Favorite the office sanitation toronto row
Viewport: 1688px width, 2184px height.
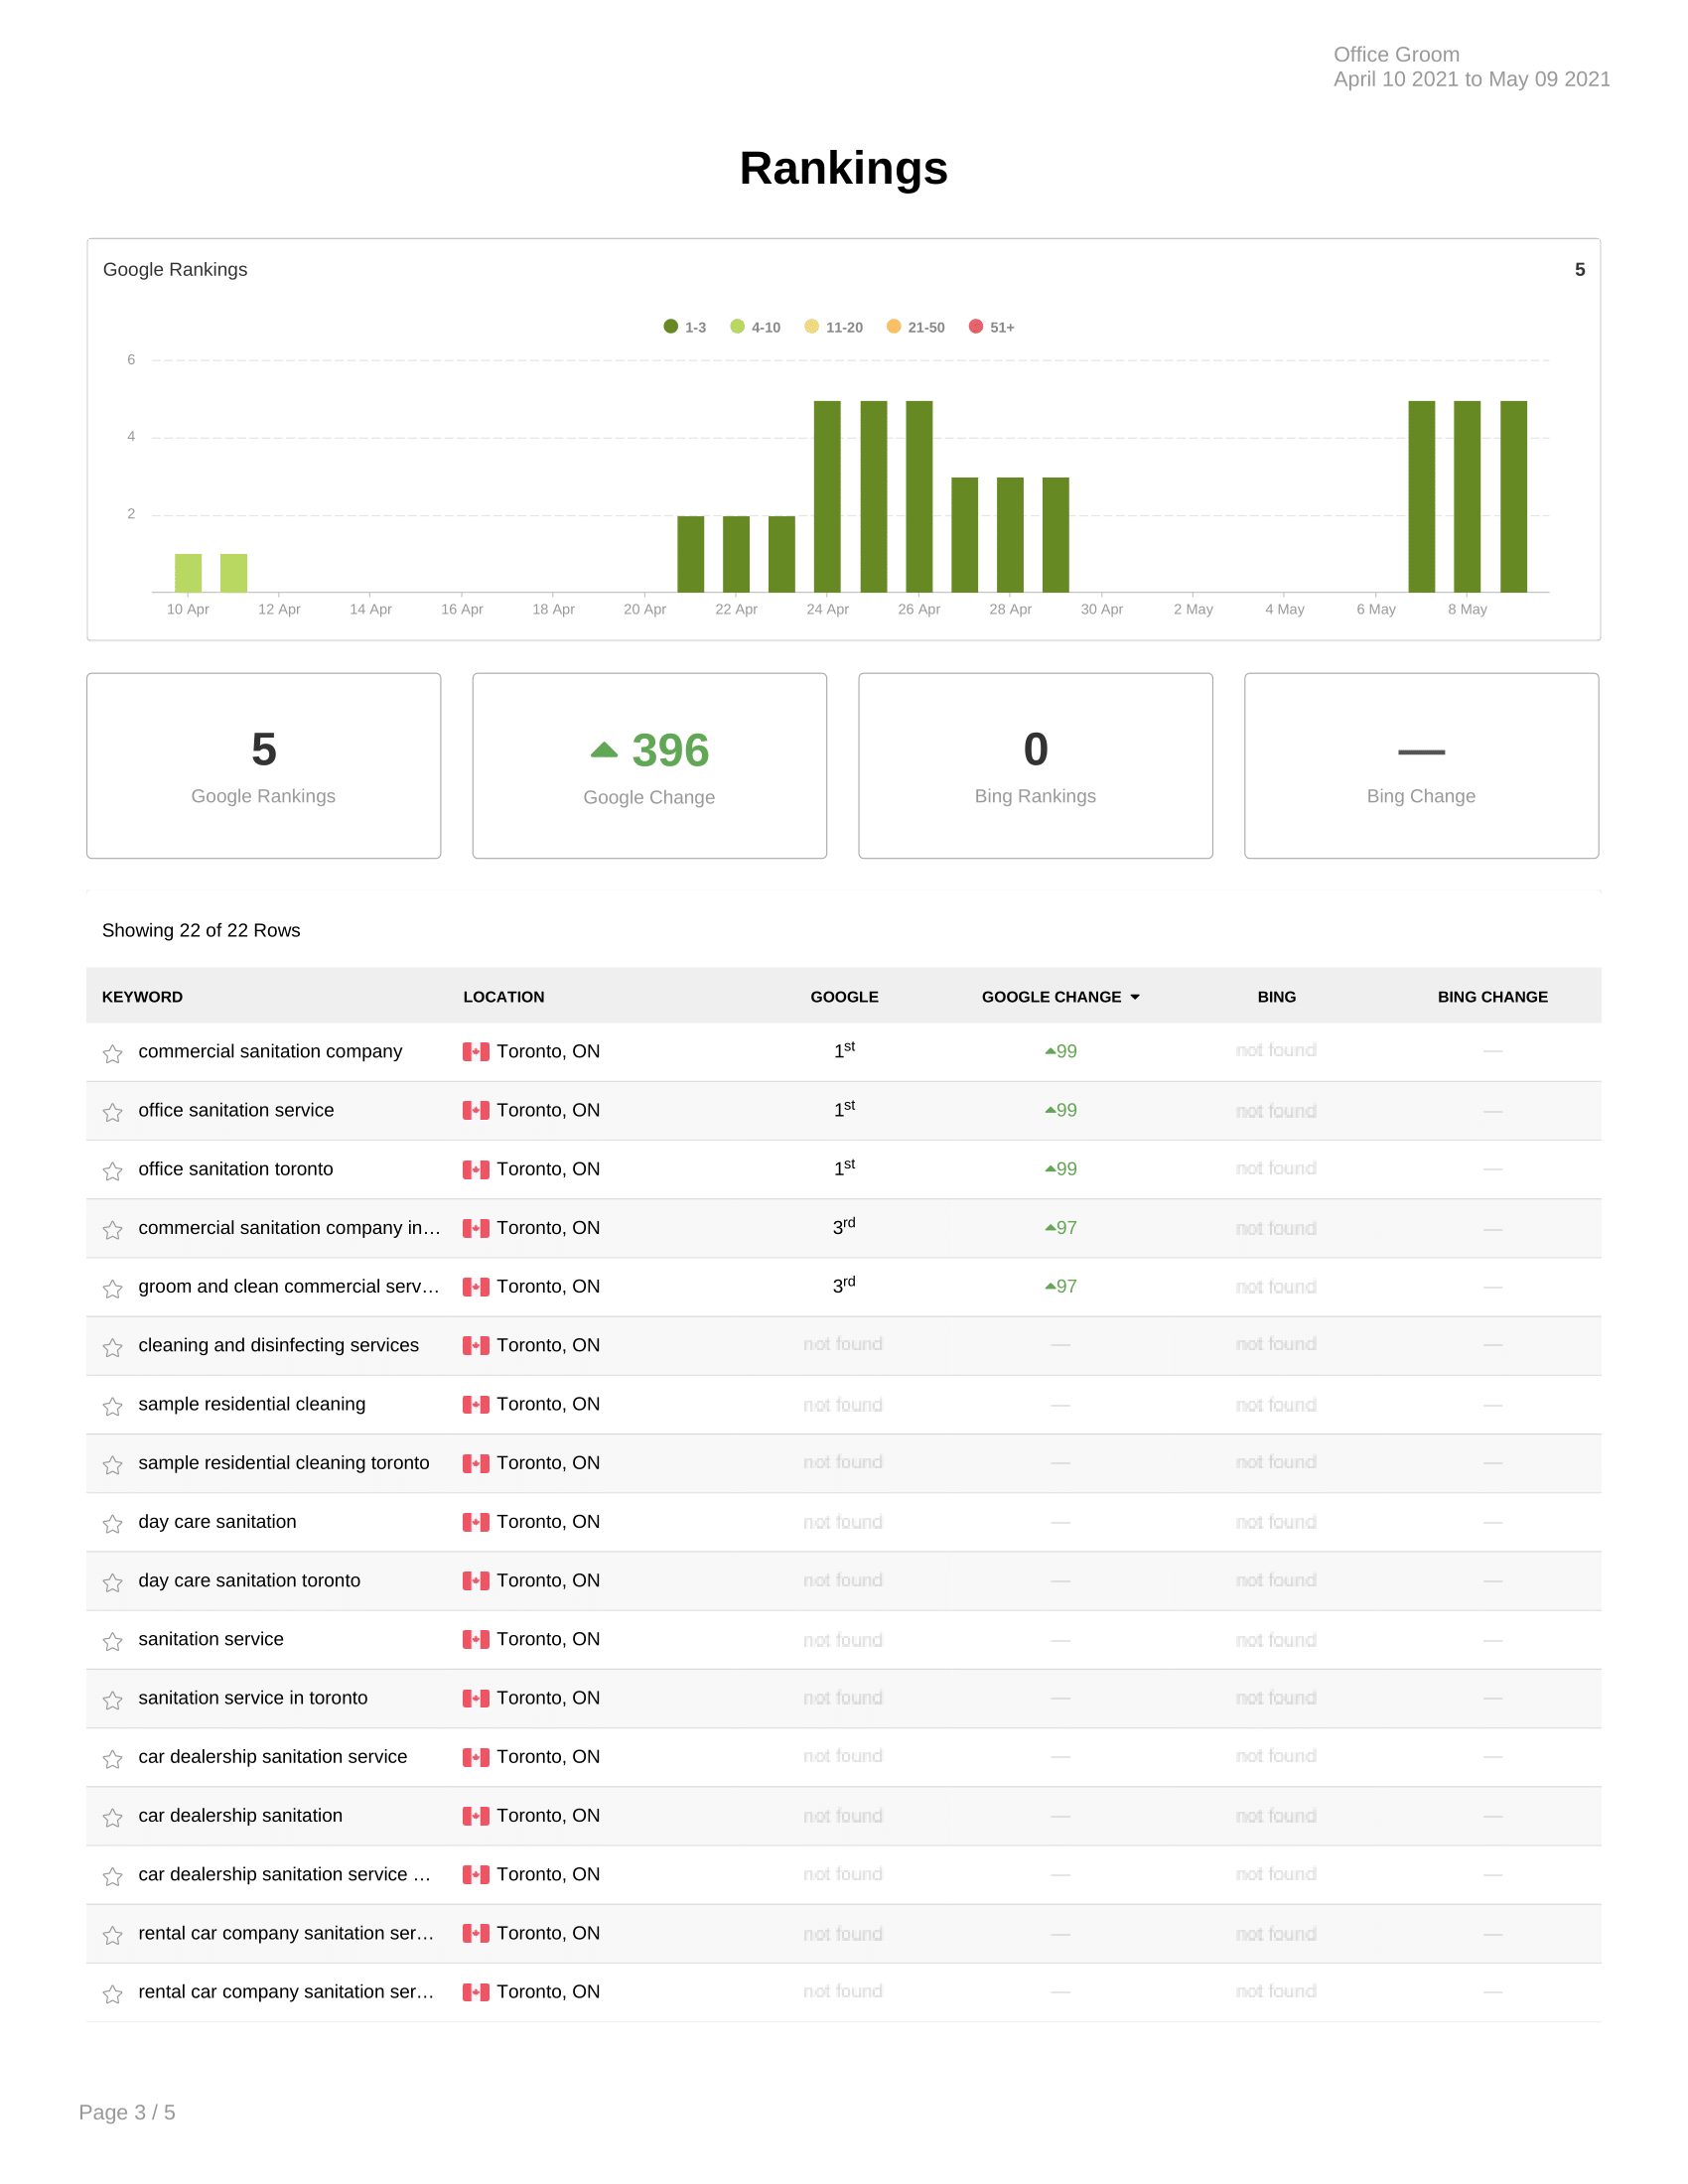click(112, 1171)
